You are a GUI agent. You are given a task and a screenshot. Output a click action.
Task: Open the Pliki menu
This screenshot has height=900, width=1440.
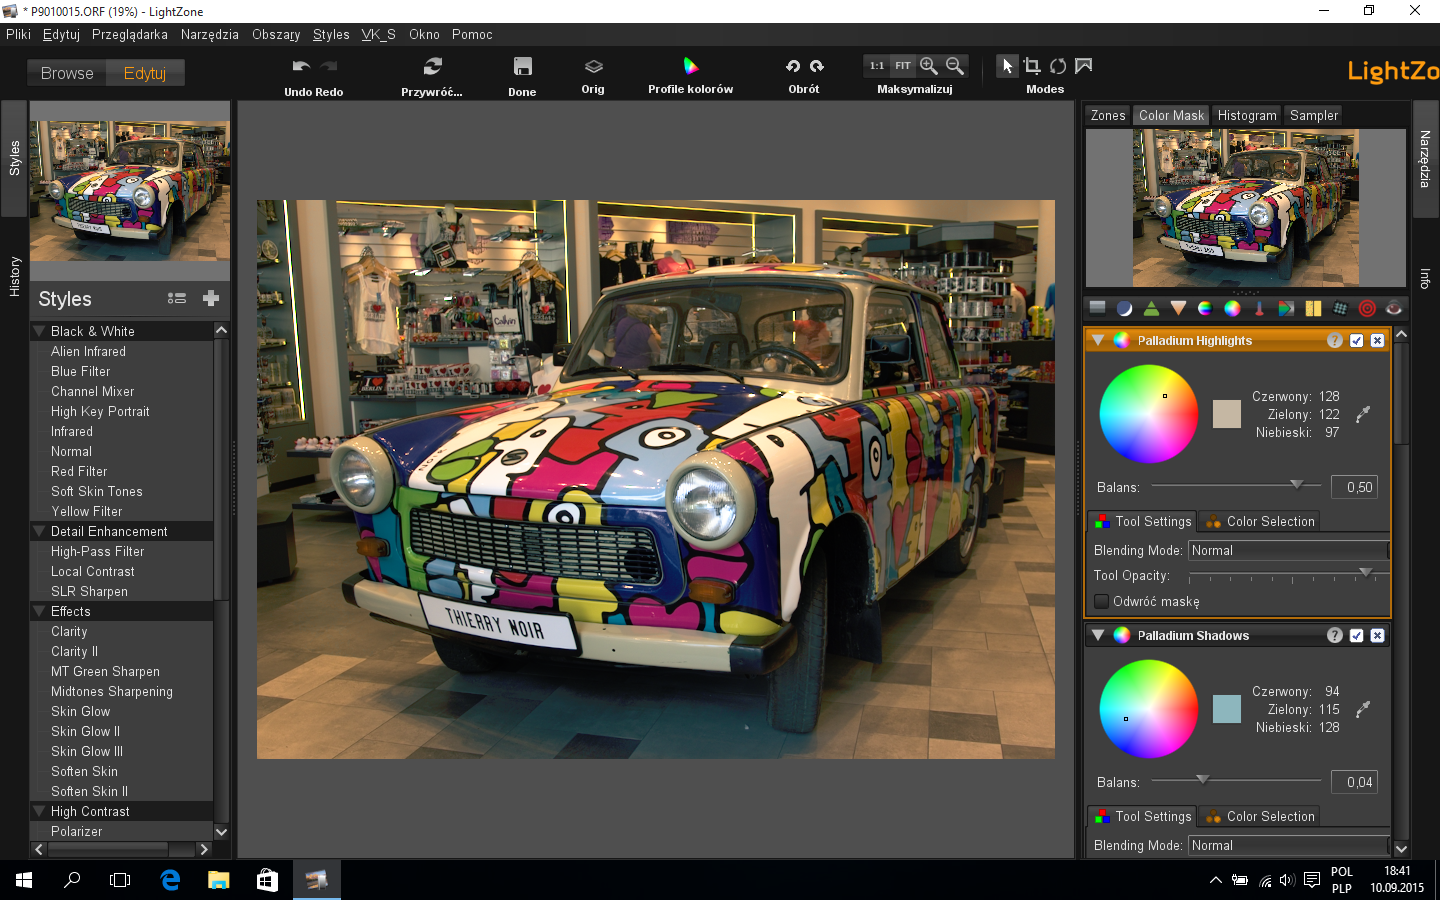tap(18, 34)
